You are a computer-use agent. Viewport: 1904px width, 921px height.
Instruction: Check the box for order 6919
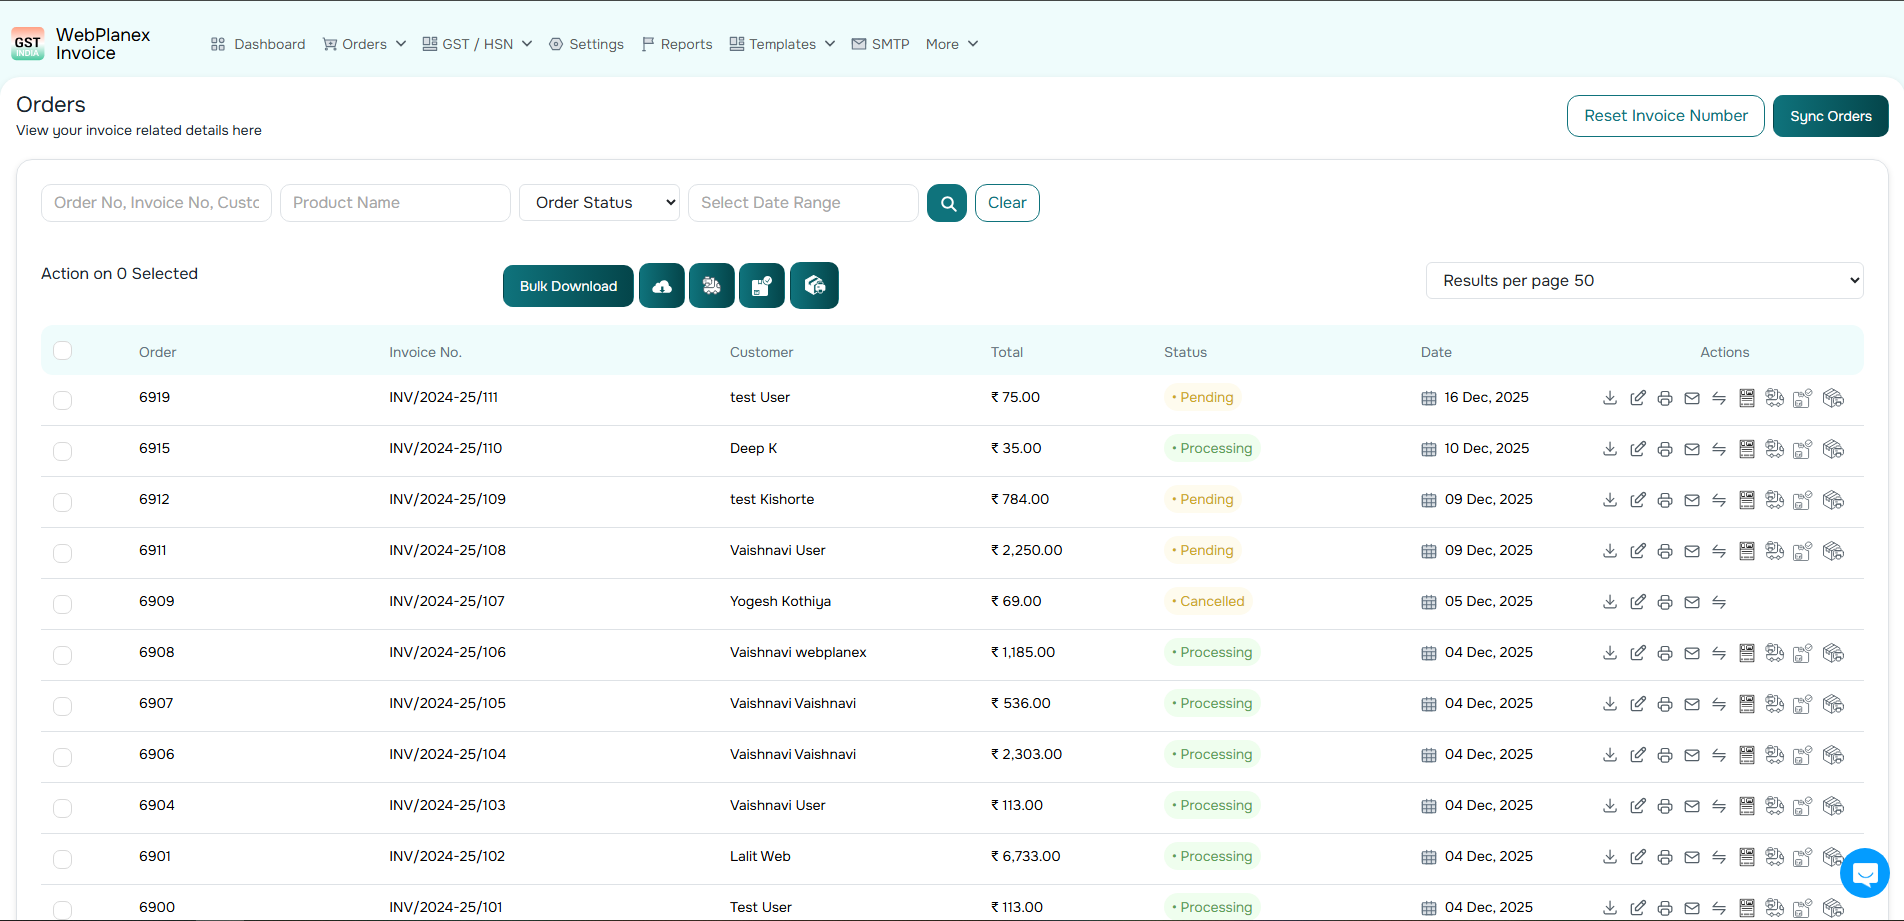pos(63,400)
